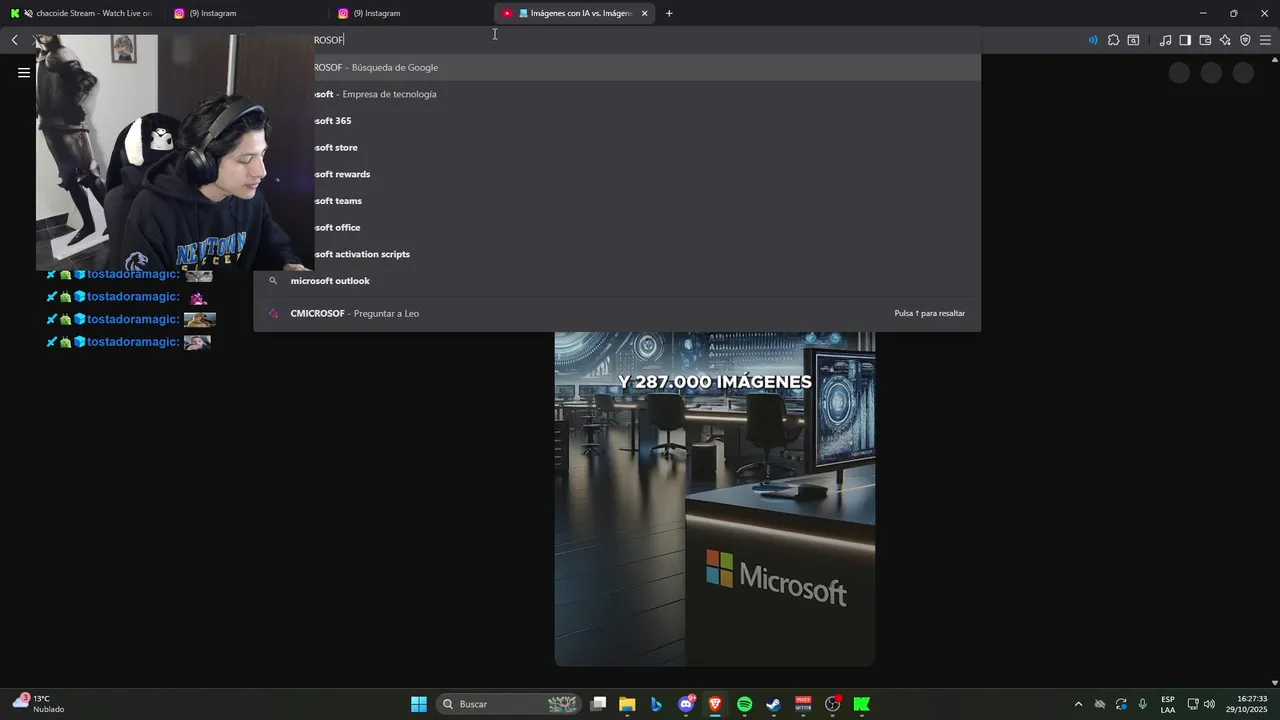This screenshot has width=1280, height=720.
Task: Open a new browser tab with plus
Action: [x=669, y=13]
